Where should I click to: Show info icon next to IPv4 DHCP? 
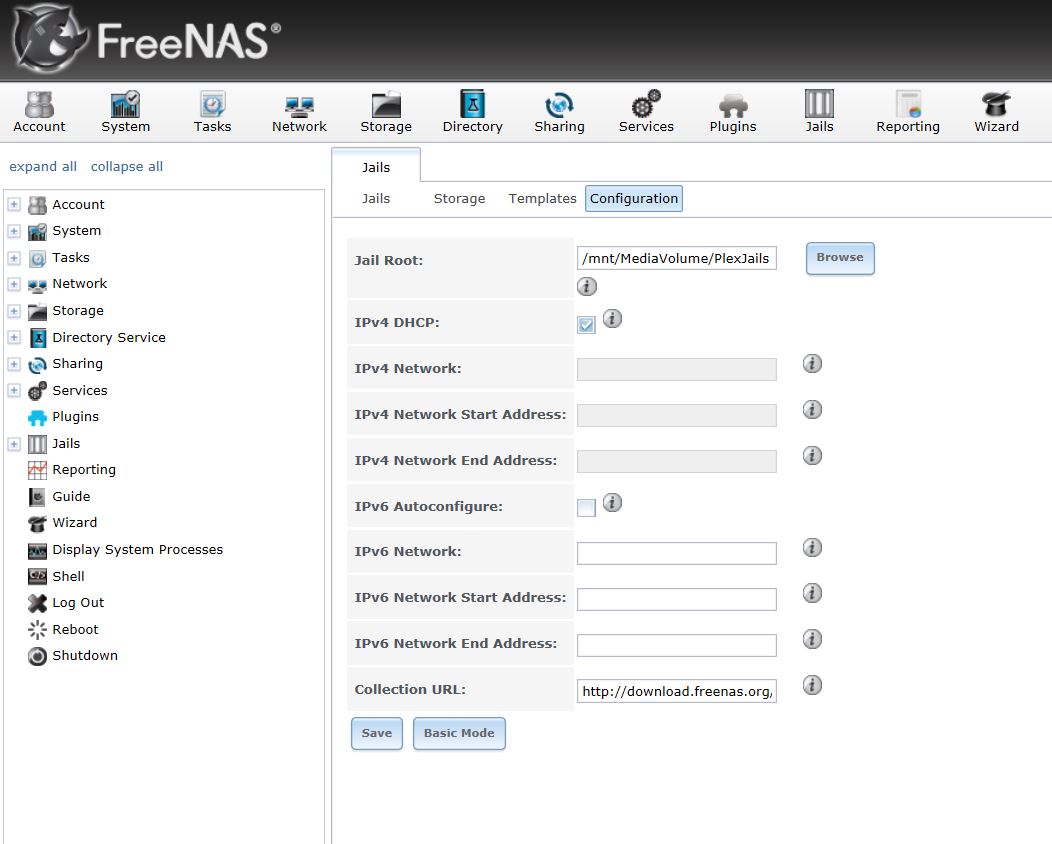pyautogui.click(x=612, y=318)
